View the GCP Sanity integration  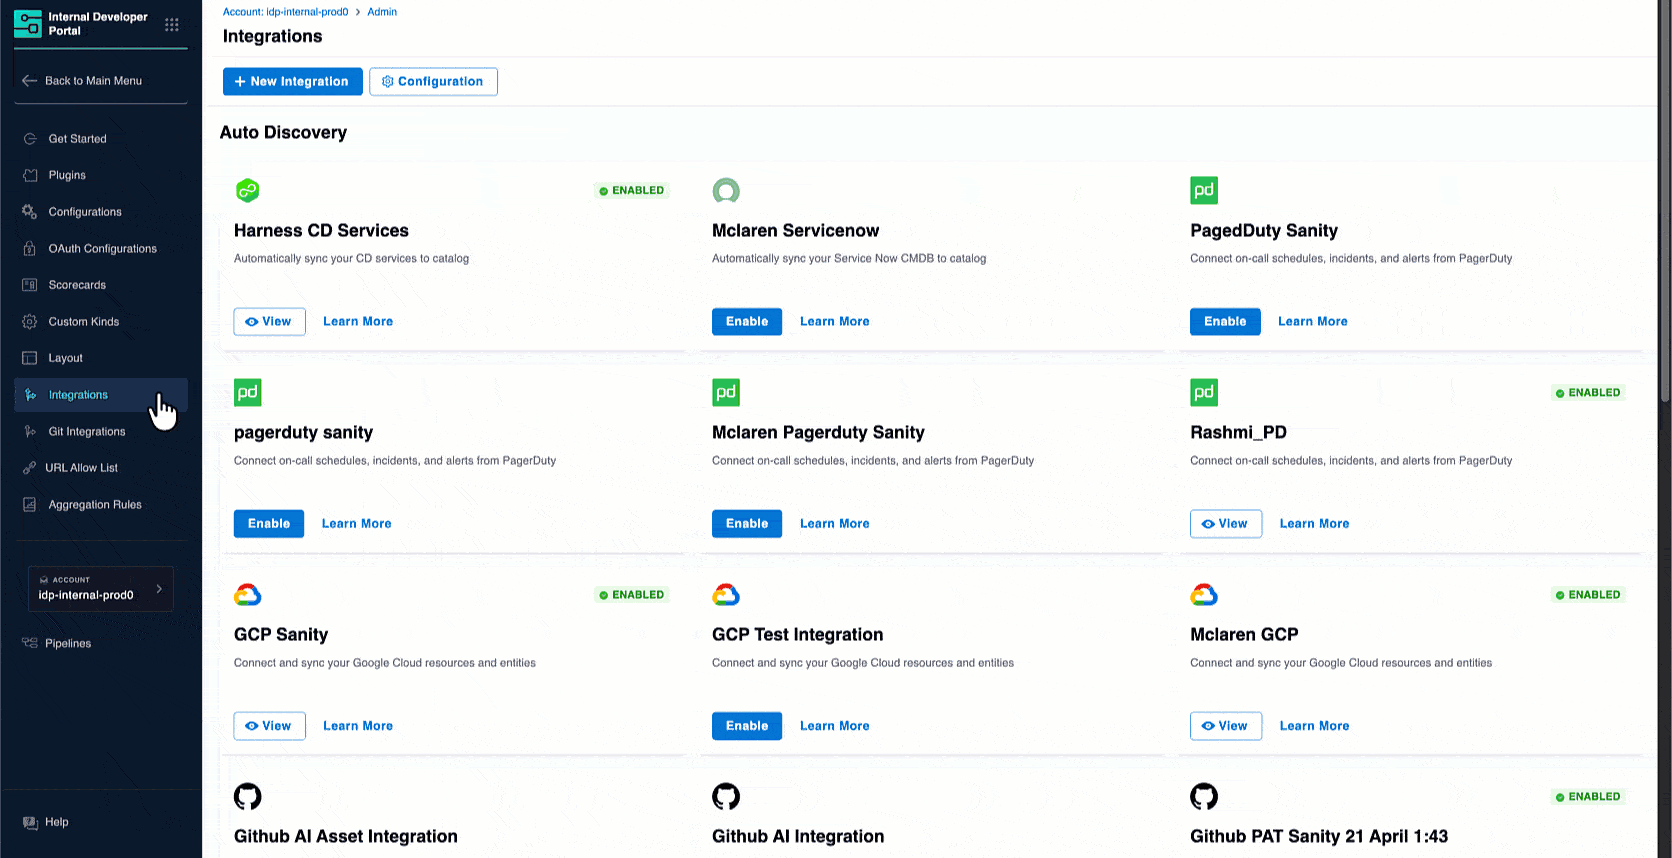pos(269,726)
